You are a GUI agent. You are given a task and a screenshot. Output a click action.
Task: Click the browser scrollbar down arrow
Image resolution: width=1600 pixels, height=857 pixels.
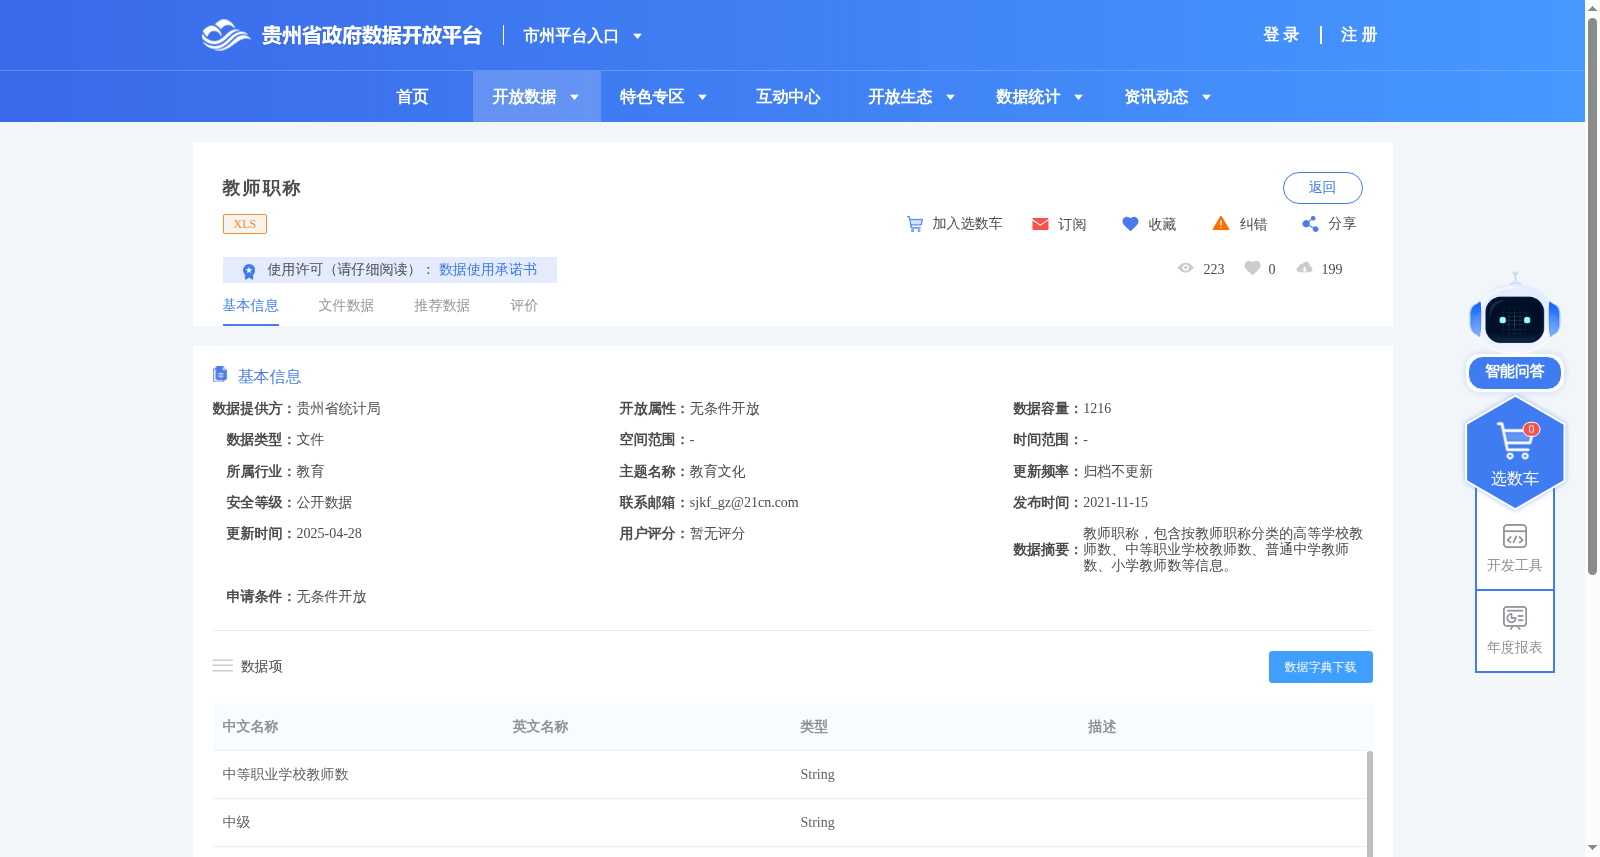click(1592, 848)
